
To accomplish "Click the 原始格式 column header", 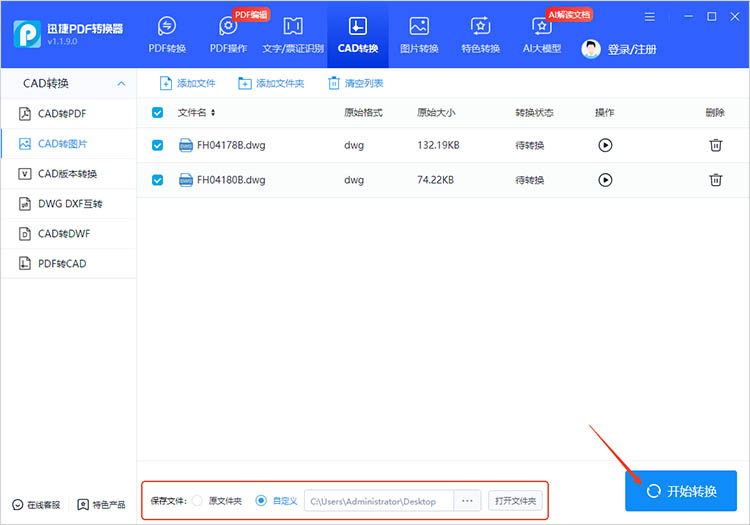I will (363, 112).
